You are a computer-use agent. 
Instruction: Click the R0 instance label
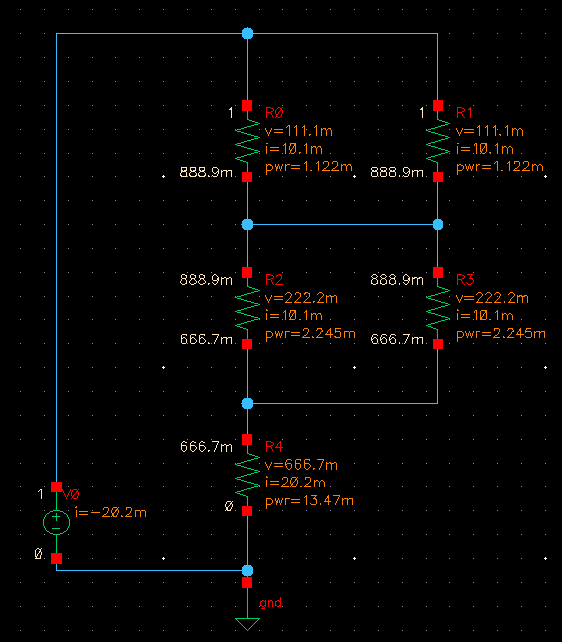[x=274, y=113]
